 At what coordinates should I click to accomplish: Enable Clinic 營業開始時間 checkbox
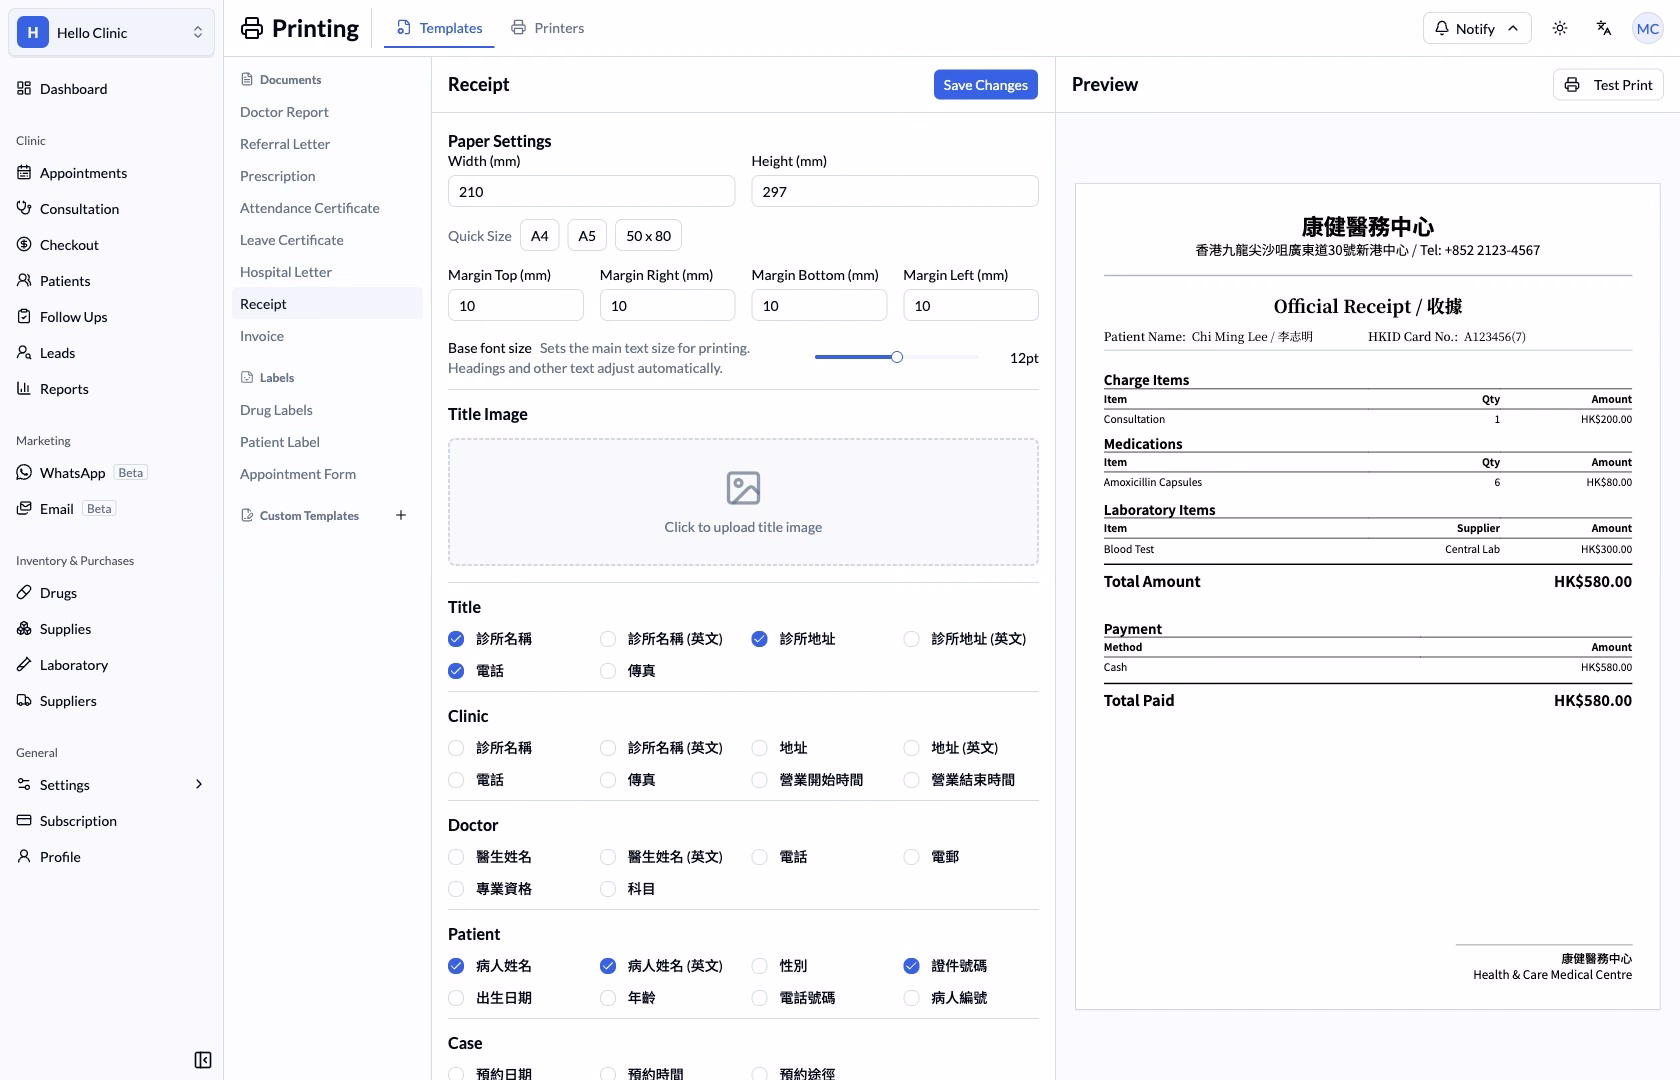(x=759, y=780)
